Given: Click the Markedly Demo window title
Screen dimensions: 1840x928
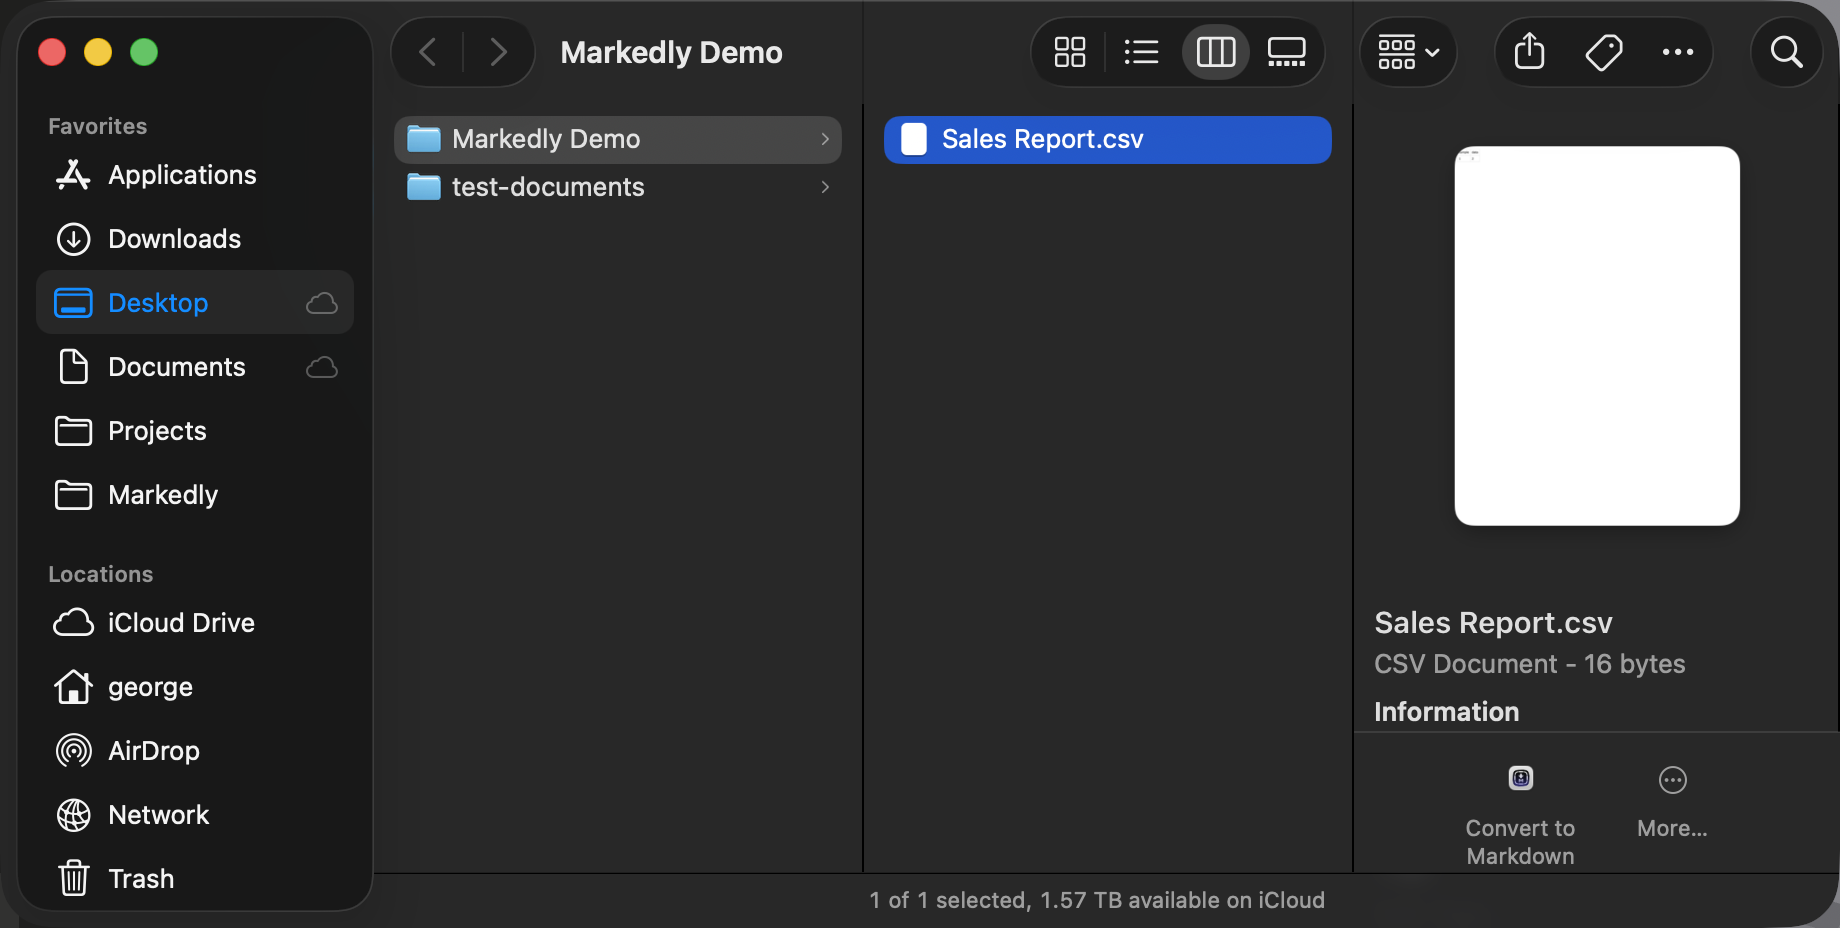Looking at the screenshot, I should point(671,52).
